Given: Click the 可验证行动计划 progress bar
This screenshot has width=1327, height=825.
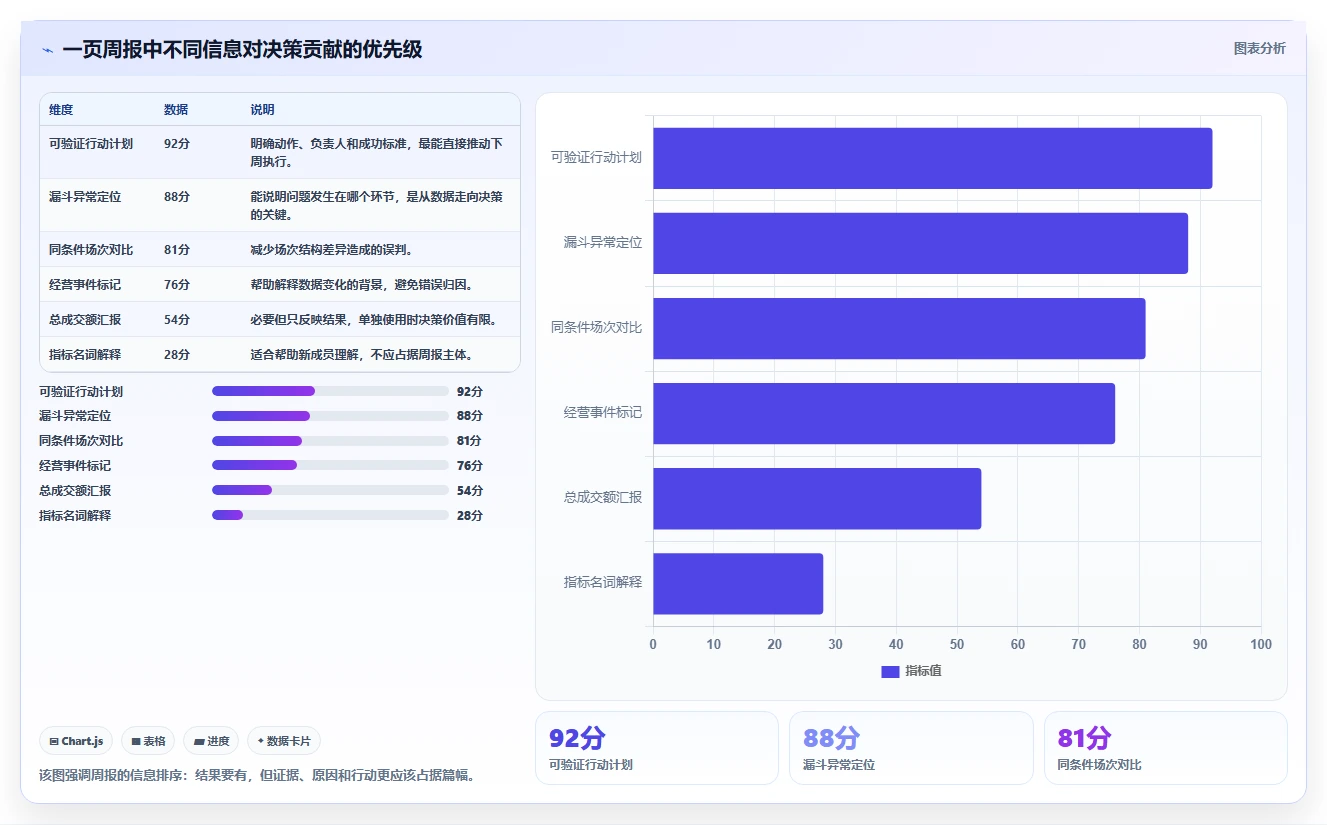Looking at the screenshot, I should tap(330, 391).
